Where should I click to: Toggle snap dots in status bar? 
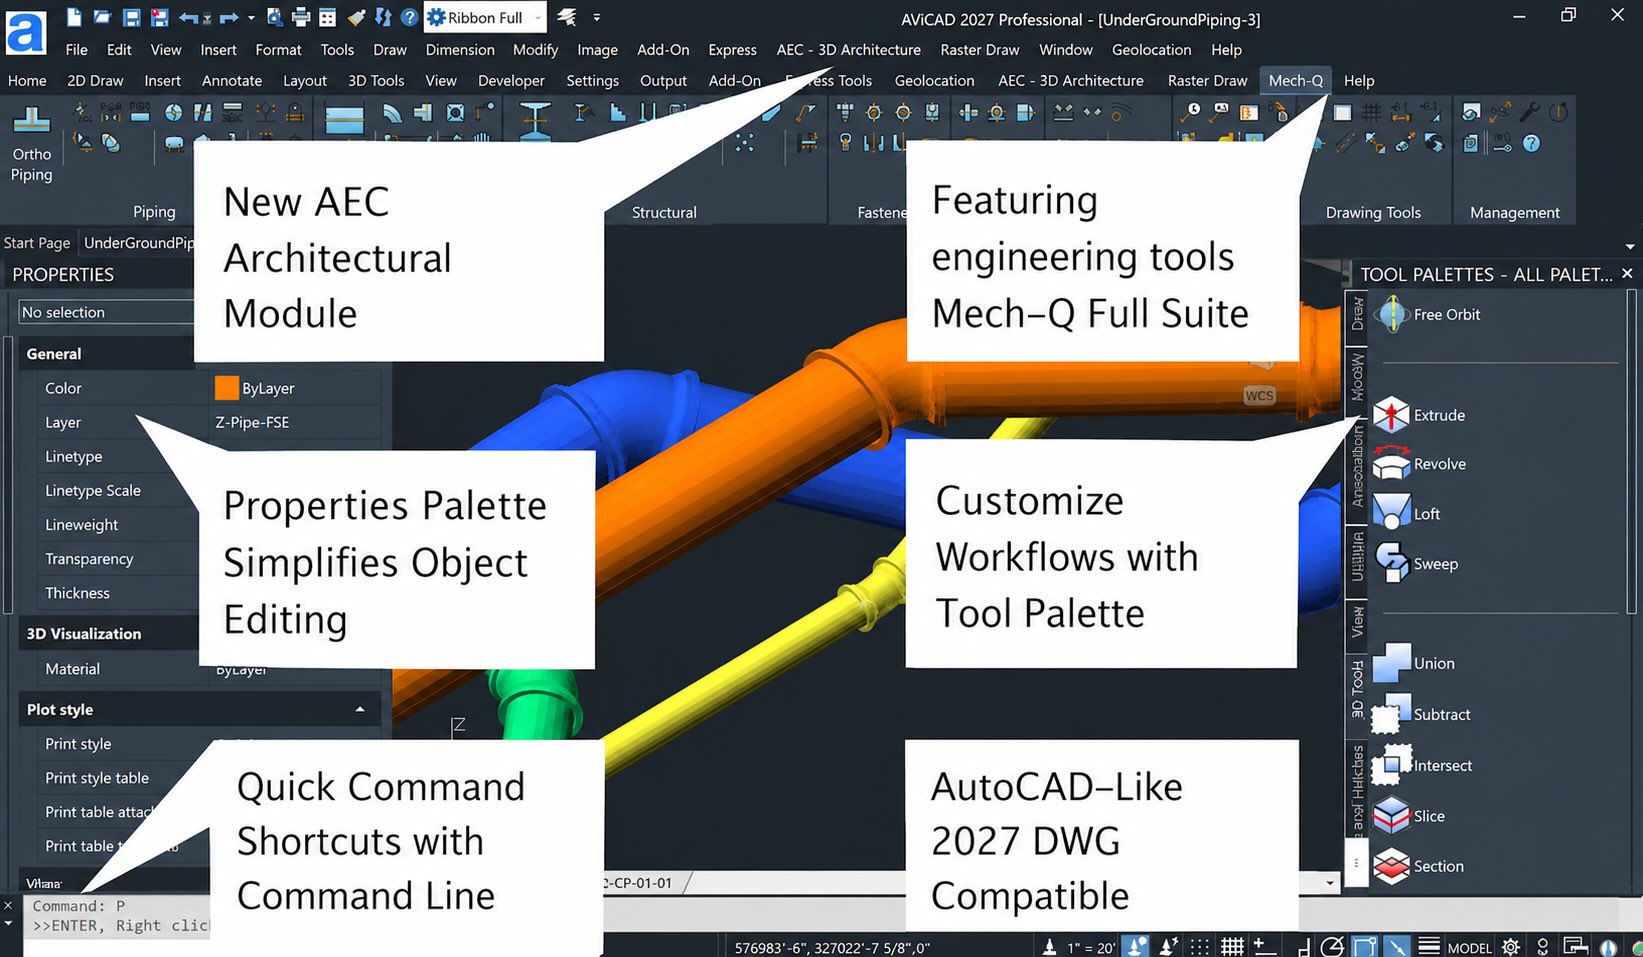click(x=1199, y=946)
